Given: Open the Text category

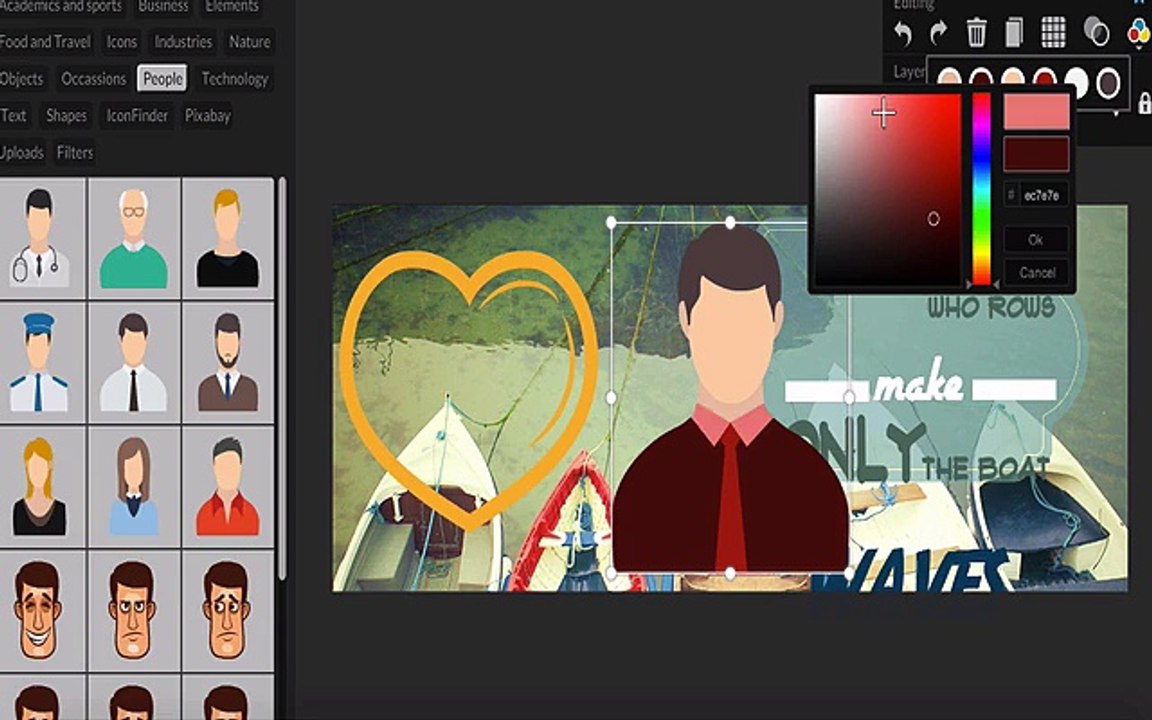Looking at the screenshot, I should pyautogui.click(x=13, y=115).
